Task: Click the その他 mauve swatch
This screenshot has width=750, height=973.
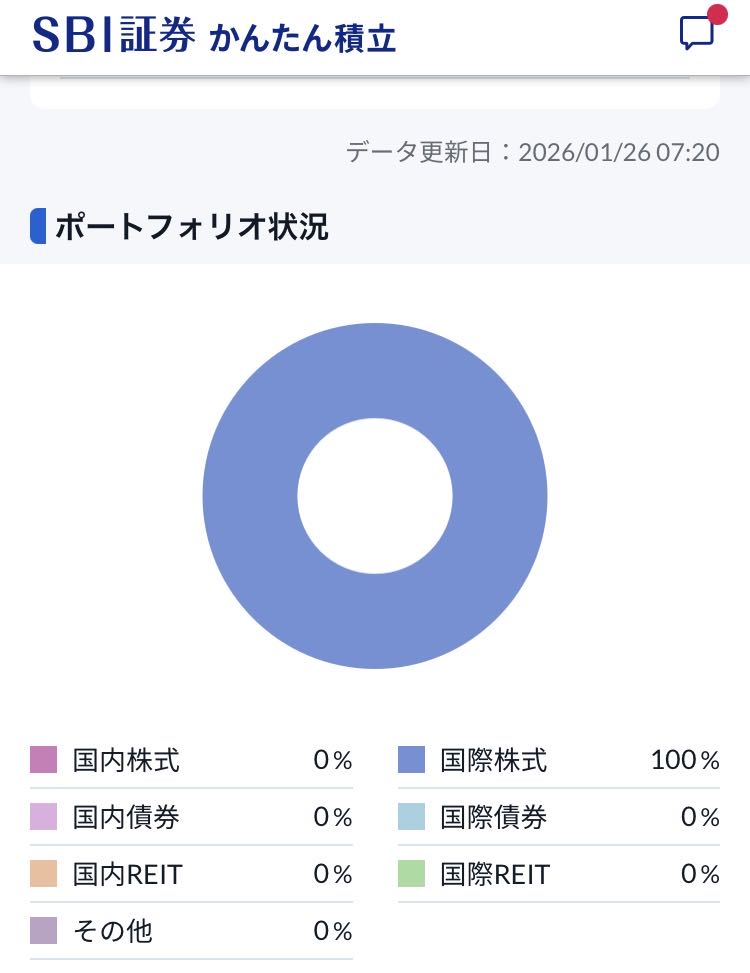Action: (44, 931)
